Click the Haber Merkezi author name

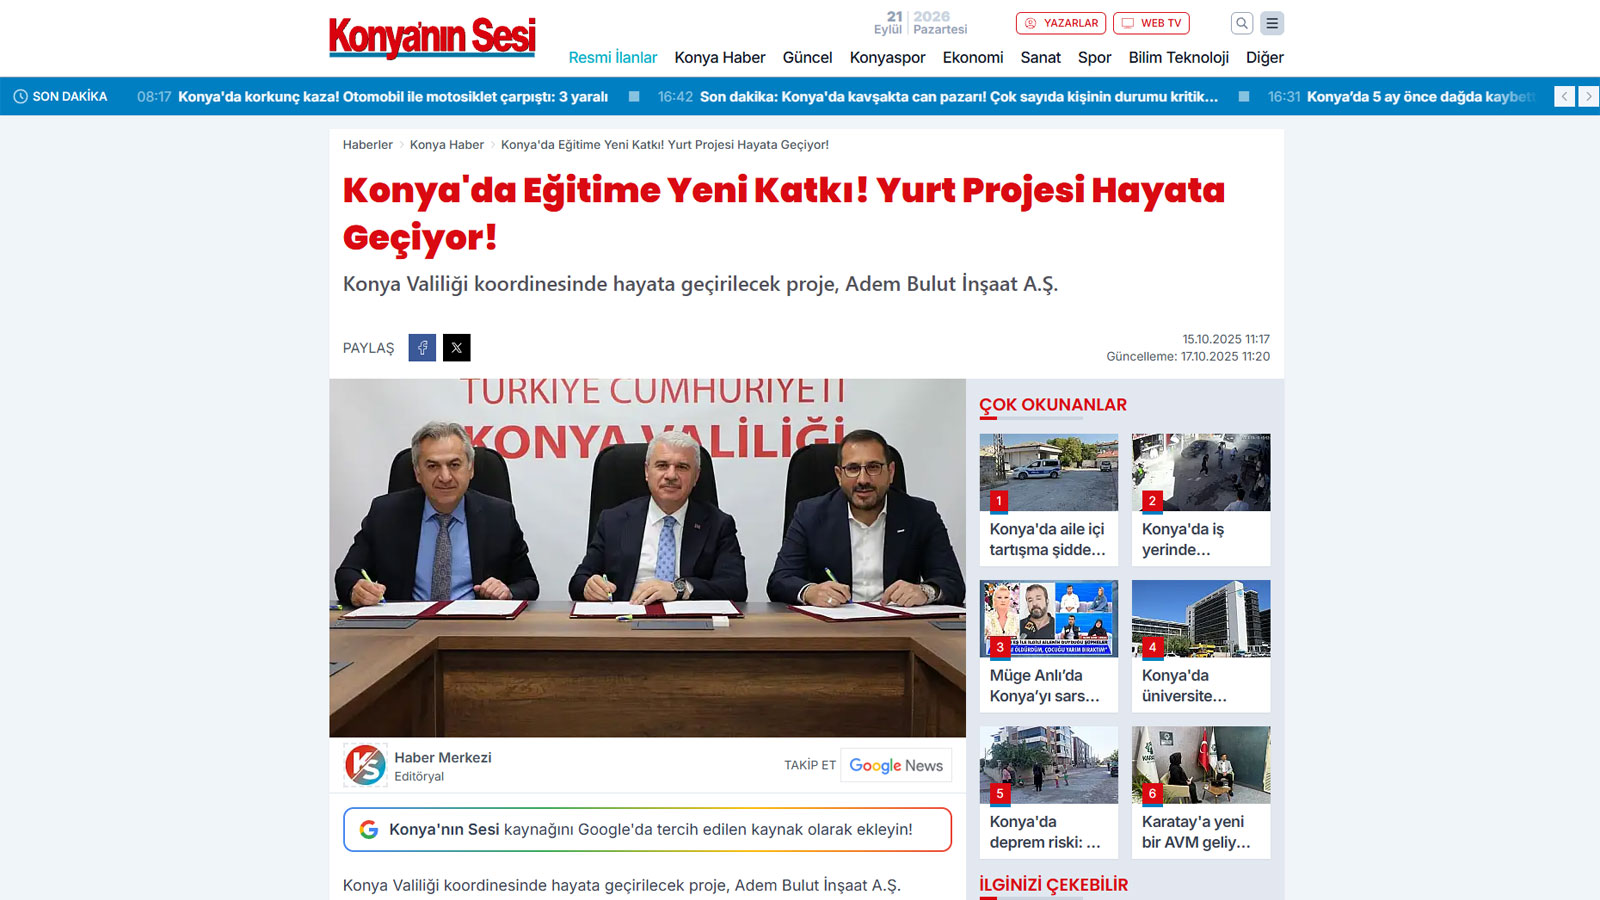point(443,757)
